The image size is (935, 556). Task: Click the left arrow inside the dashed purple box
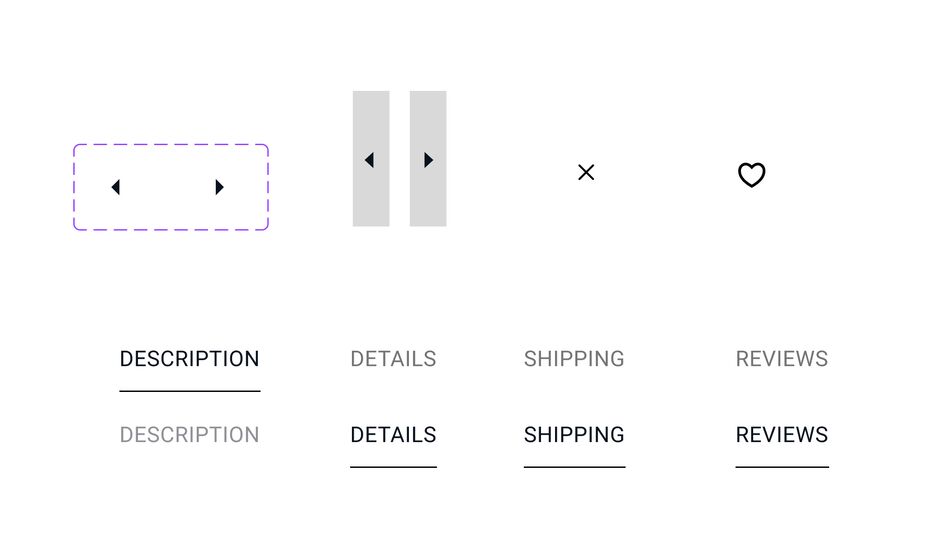(x=116, y=187)
